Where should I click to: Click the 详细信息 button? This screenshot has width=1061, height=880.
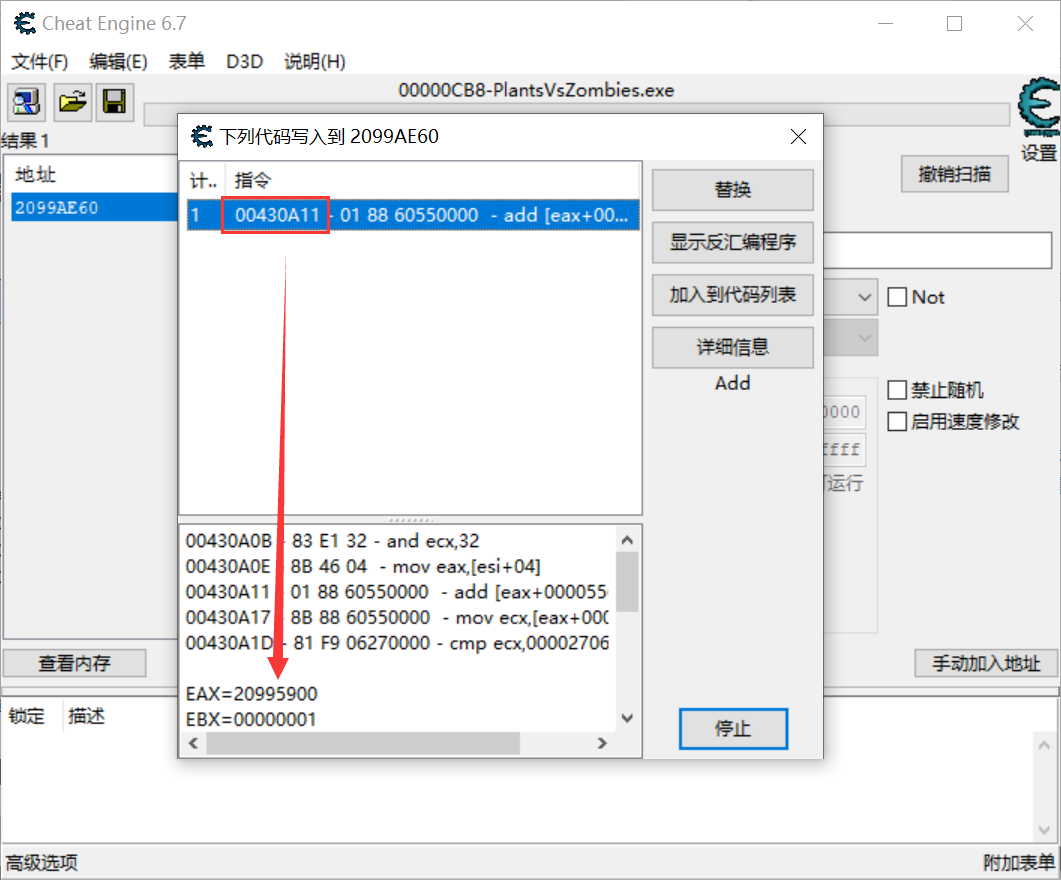[733, 348]
